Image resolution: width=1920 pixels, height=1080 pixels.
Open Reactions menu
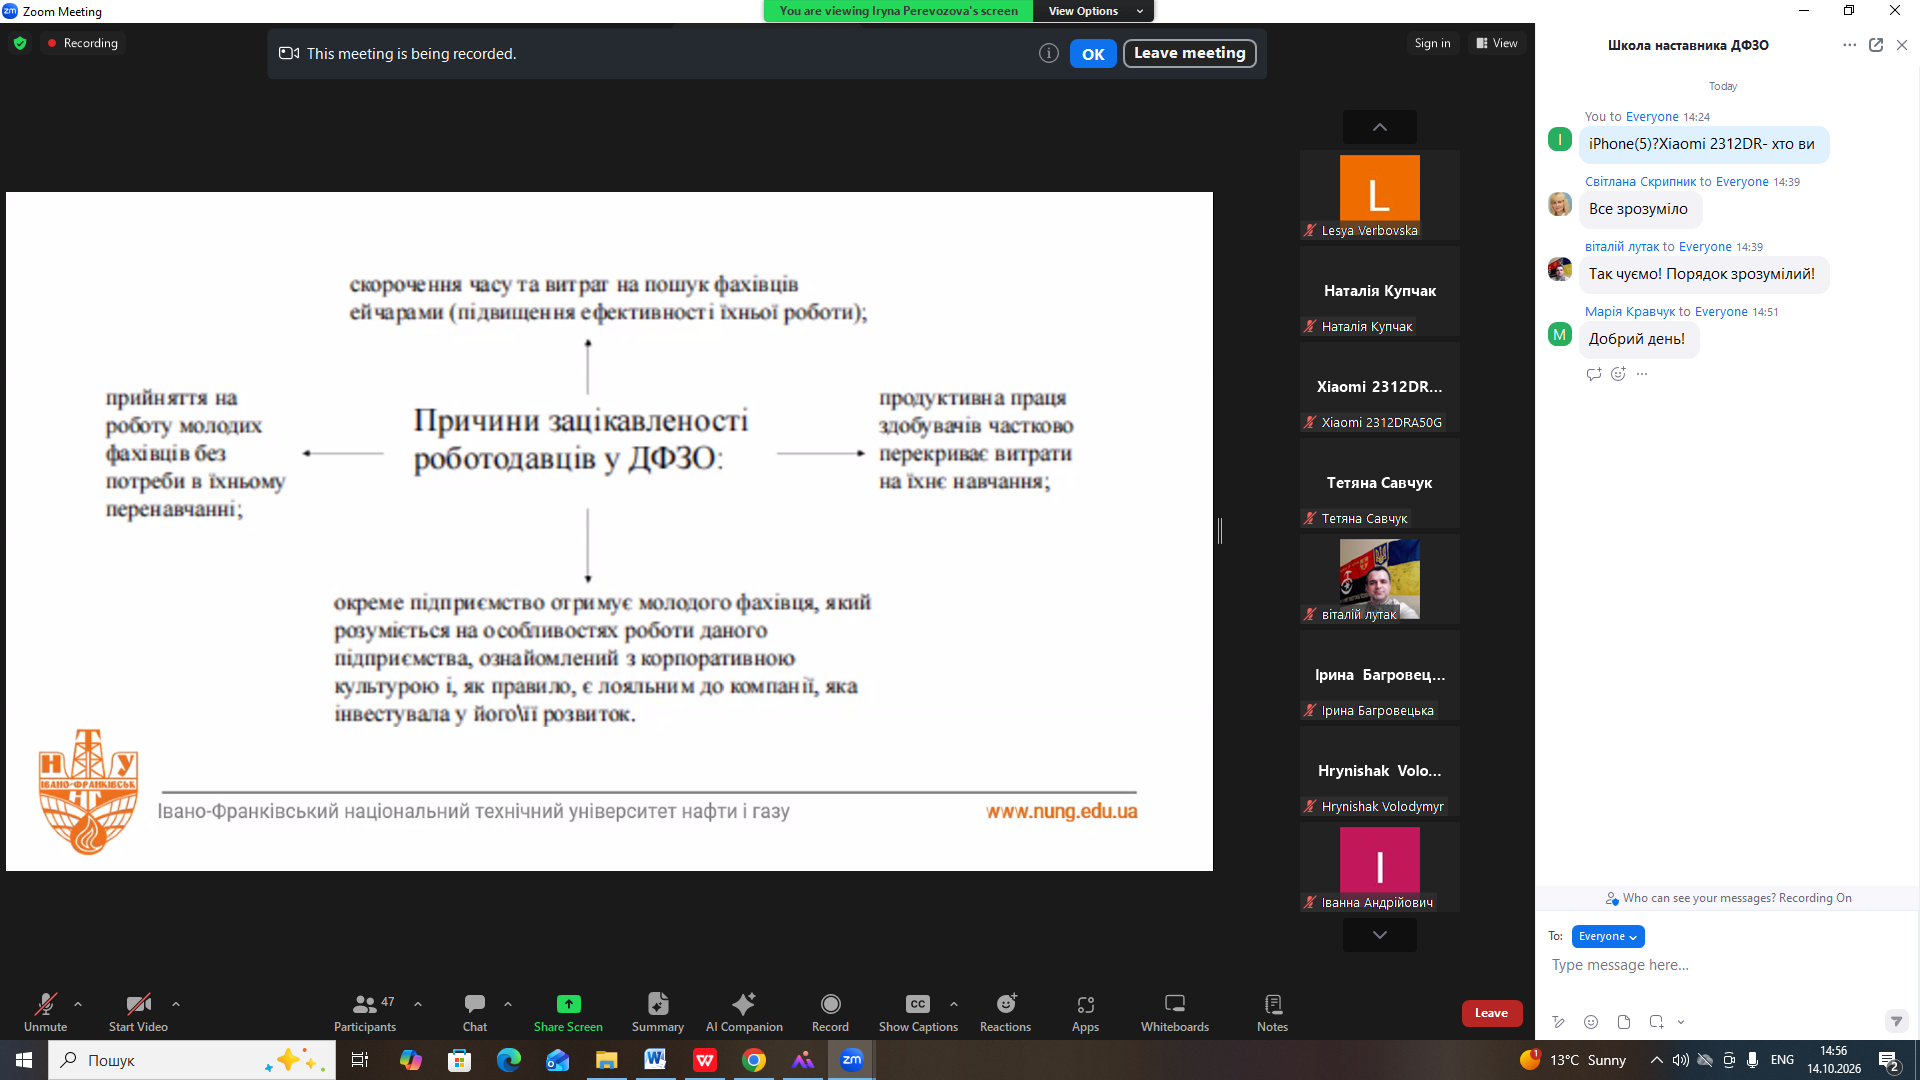[1005, 1012]
